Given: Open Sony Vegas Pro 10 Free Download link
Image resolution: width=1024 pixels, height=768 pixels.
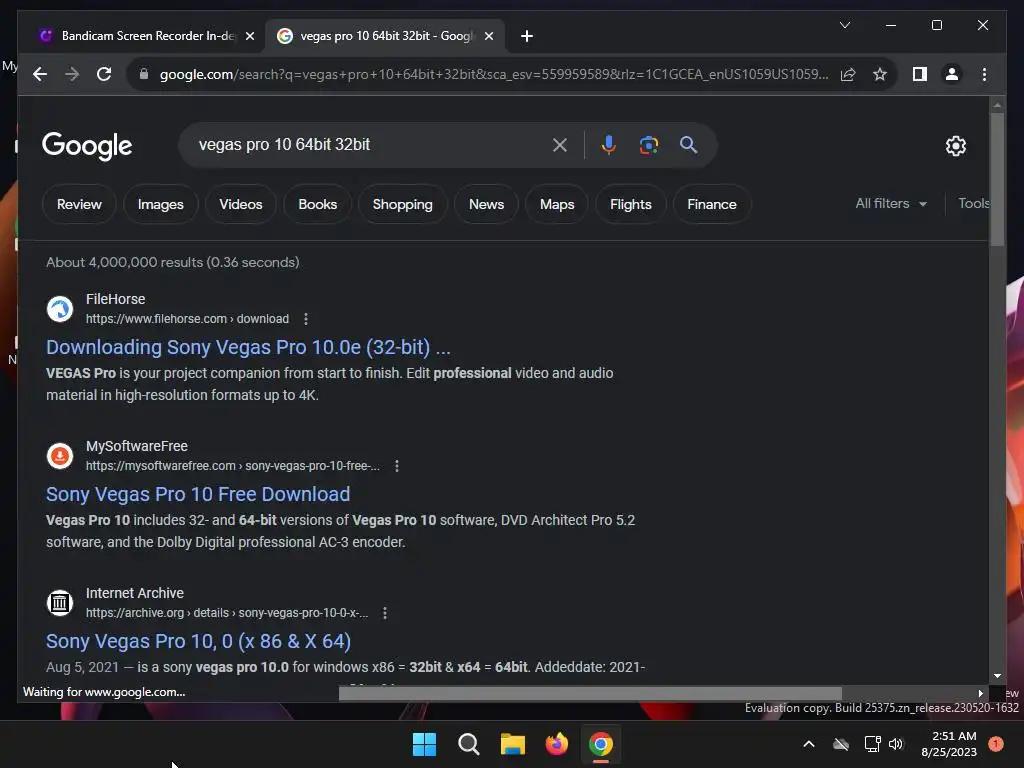Looking at the screenshot, I should 198,494.
